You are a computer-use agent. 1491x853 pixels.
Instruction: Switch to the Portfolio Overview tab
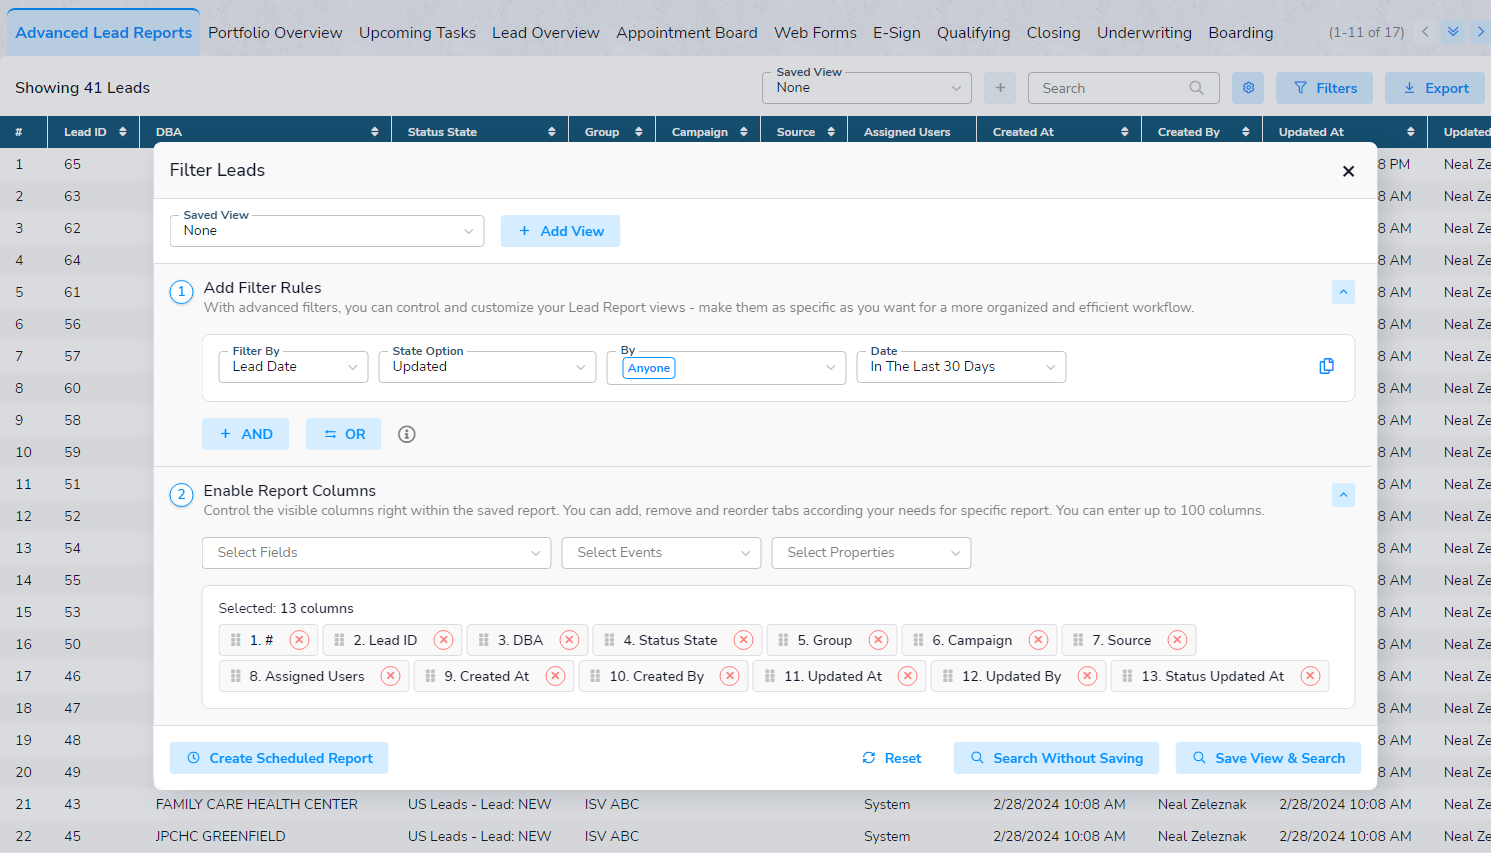[275, 33]
